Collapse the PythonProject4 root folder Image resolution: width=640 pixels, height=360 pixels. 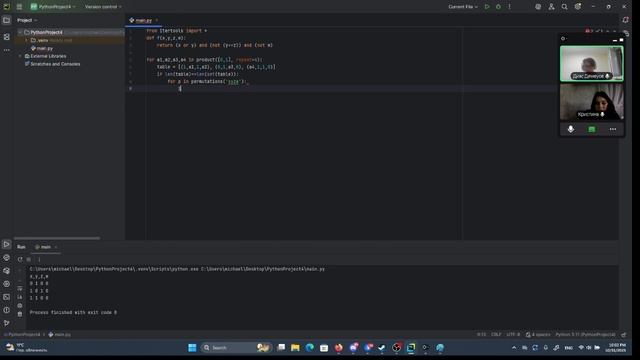click(20, 32)
